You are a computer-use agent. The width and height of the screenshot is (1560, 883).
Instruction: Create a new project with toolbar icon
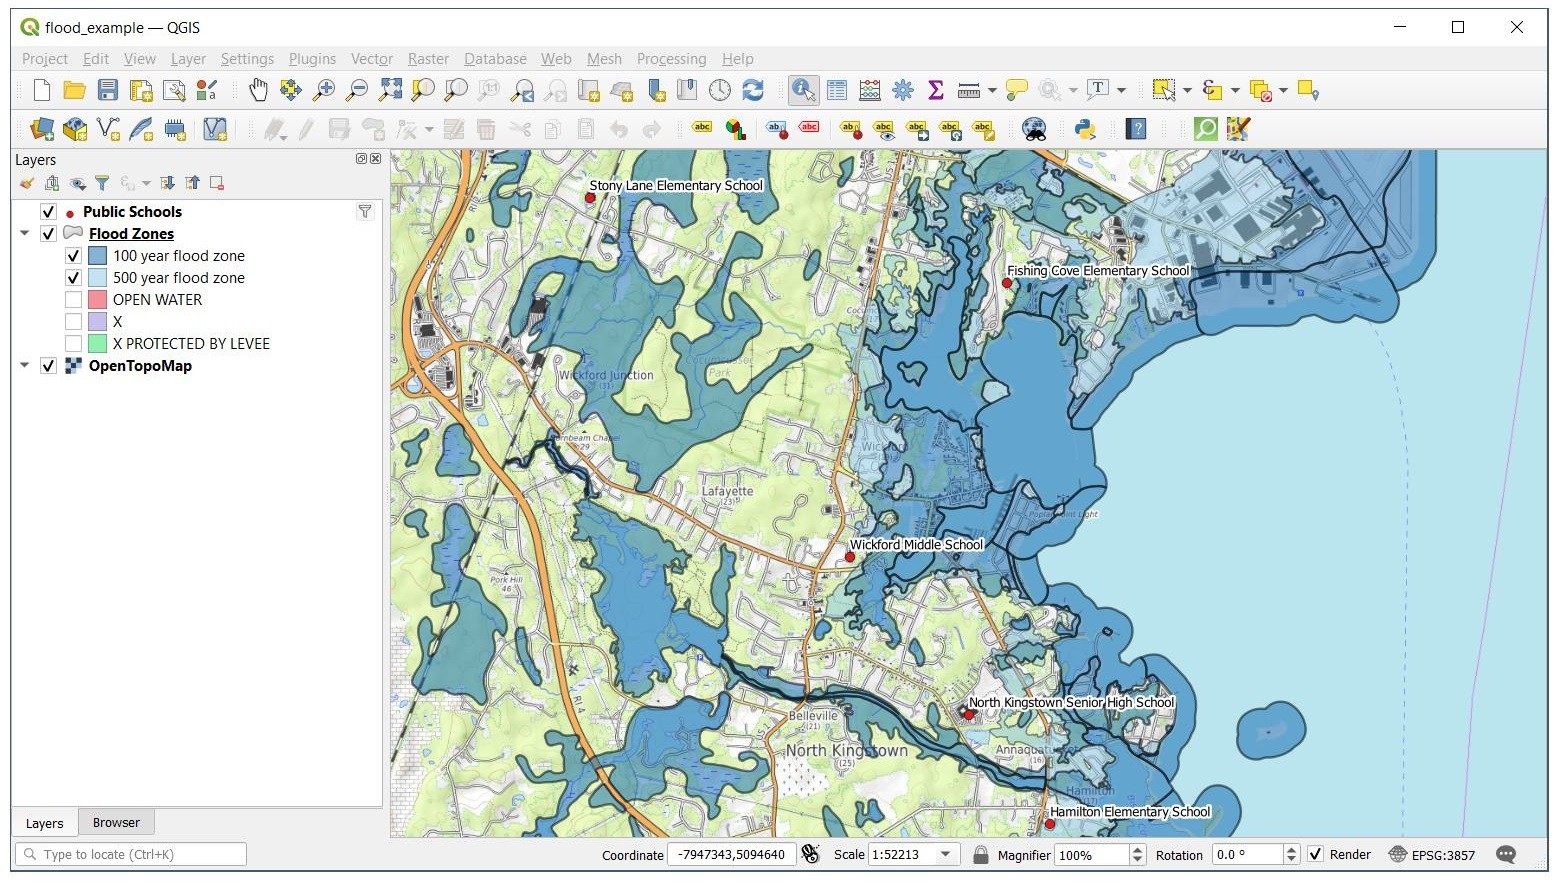[41, 91]
